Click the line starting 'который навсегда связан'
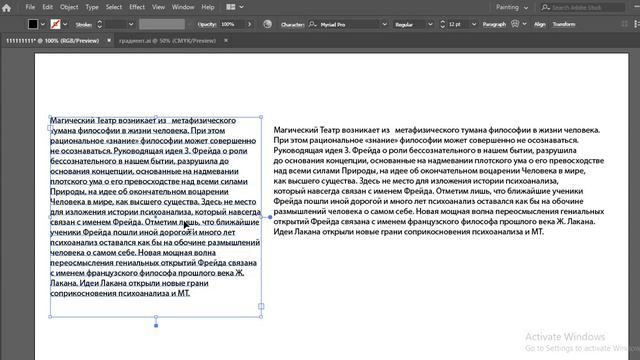The image size is (640, 360). point(428,191)
